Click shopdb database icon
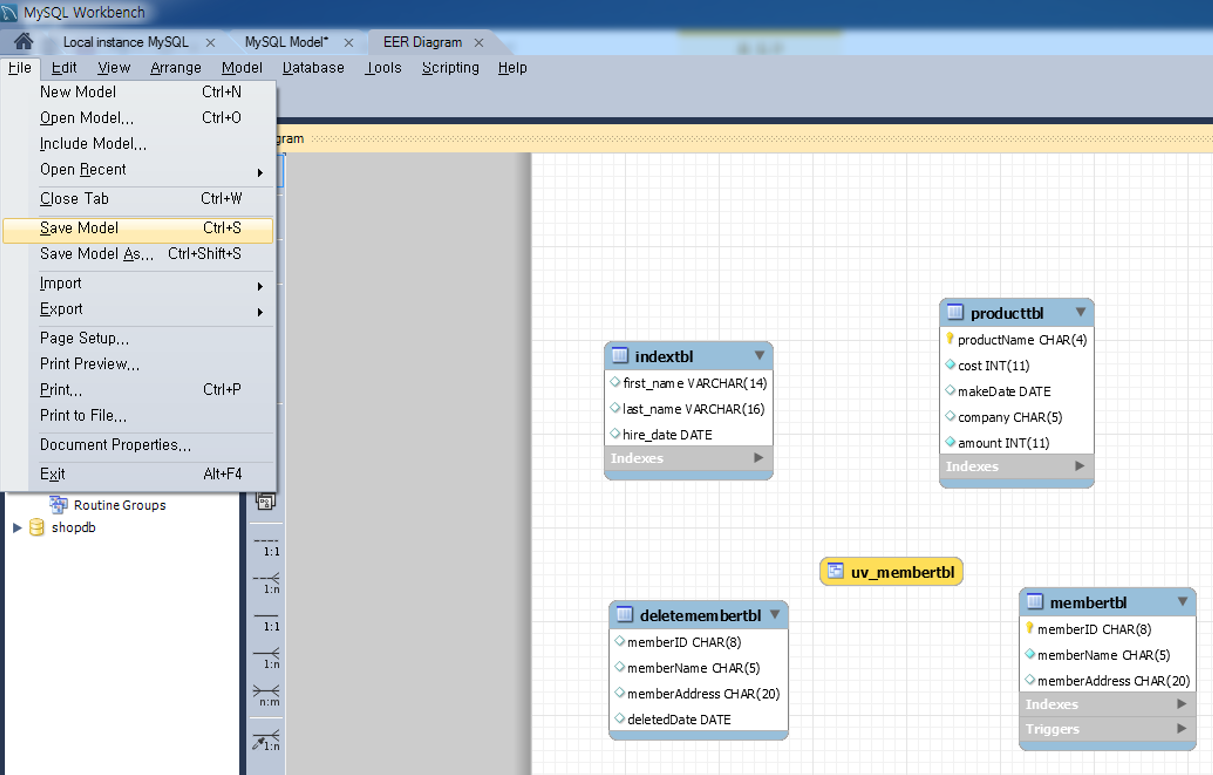 (37, 527)
